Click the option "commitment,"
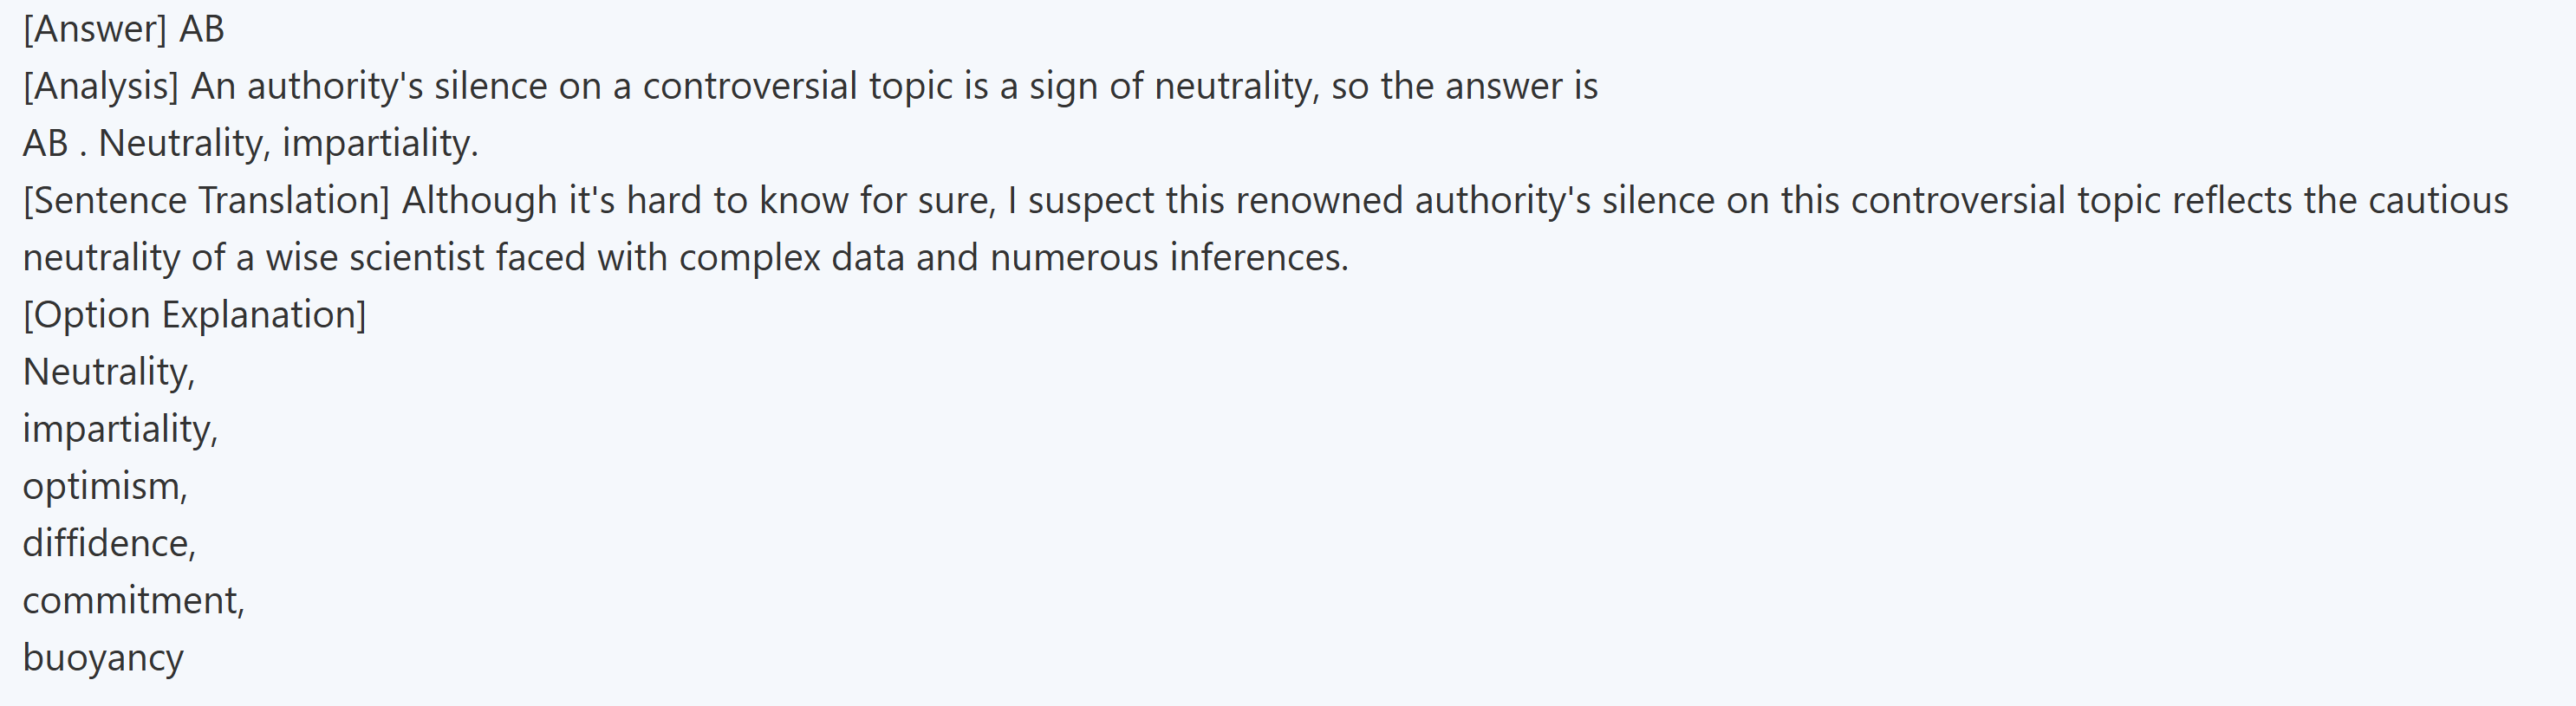This screenshot has height=706, width=2576. pyautogui.click(x=133, y=600)
